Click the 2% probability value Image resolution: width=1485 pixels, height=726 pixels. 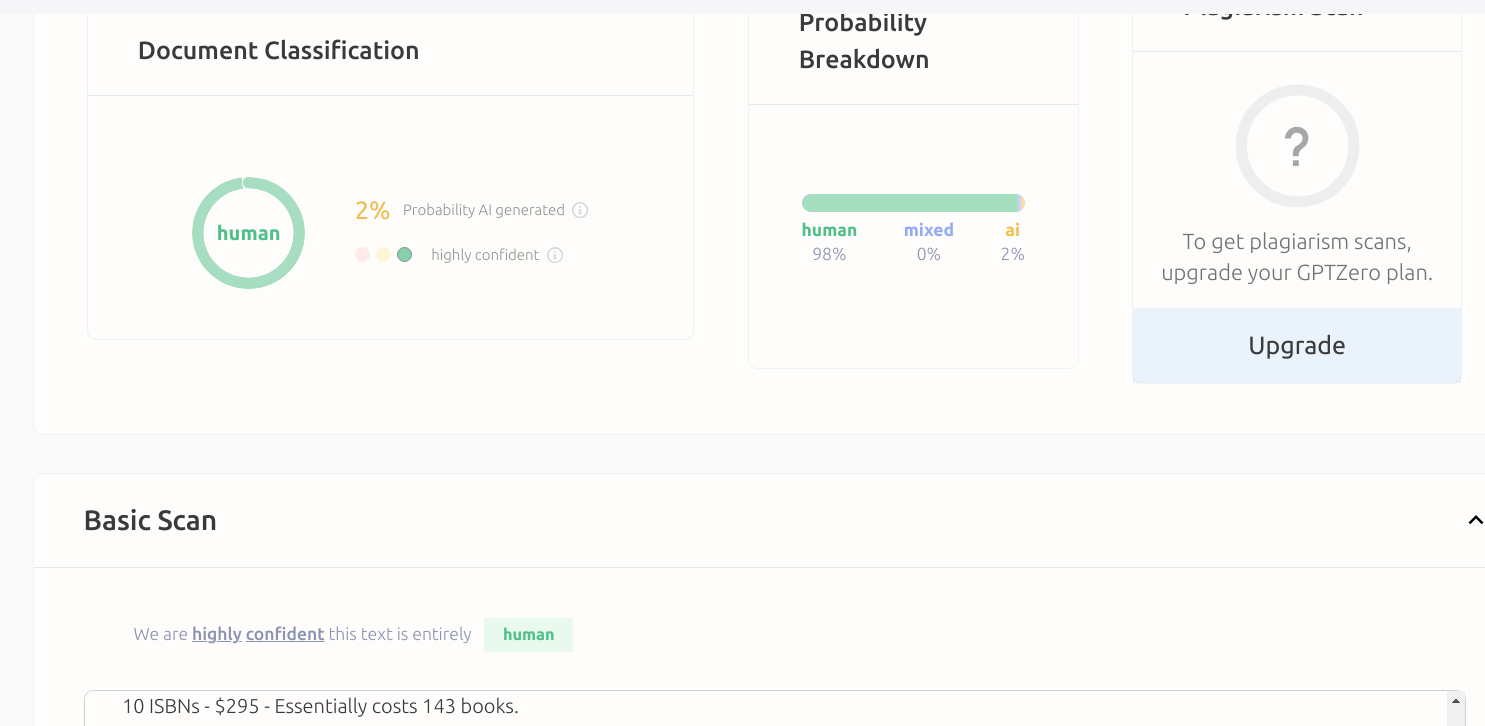[x=372, y=210]
